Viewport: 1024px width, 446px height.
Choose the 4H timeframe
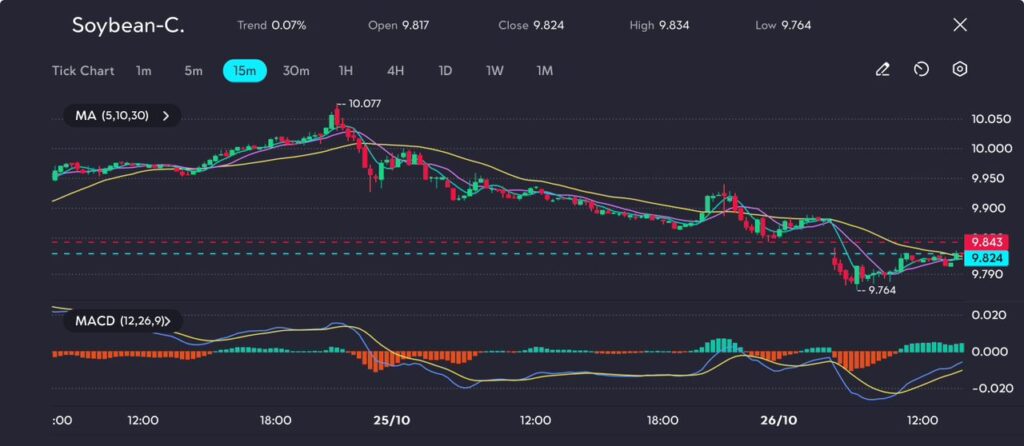click(x=395, y=71)
